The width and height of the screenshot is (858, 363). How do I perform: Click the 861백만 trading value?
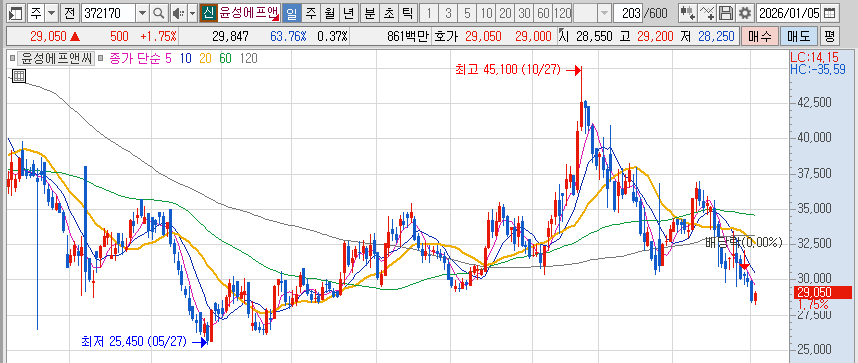(408, 37)
